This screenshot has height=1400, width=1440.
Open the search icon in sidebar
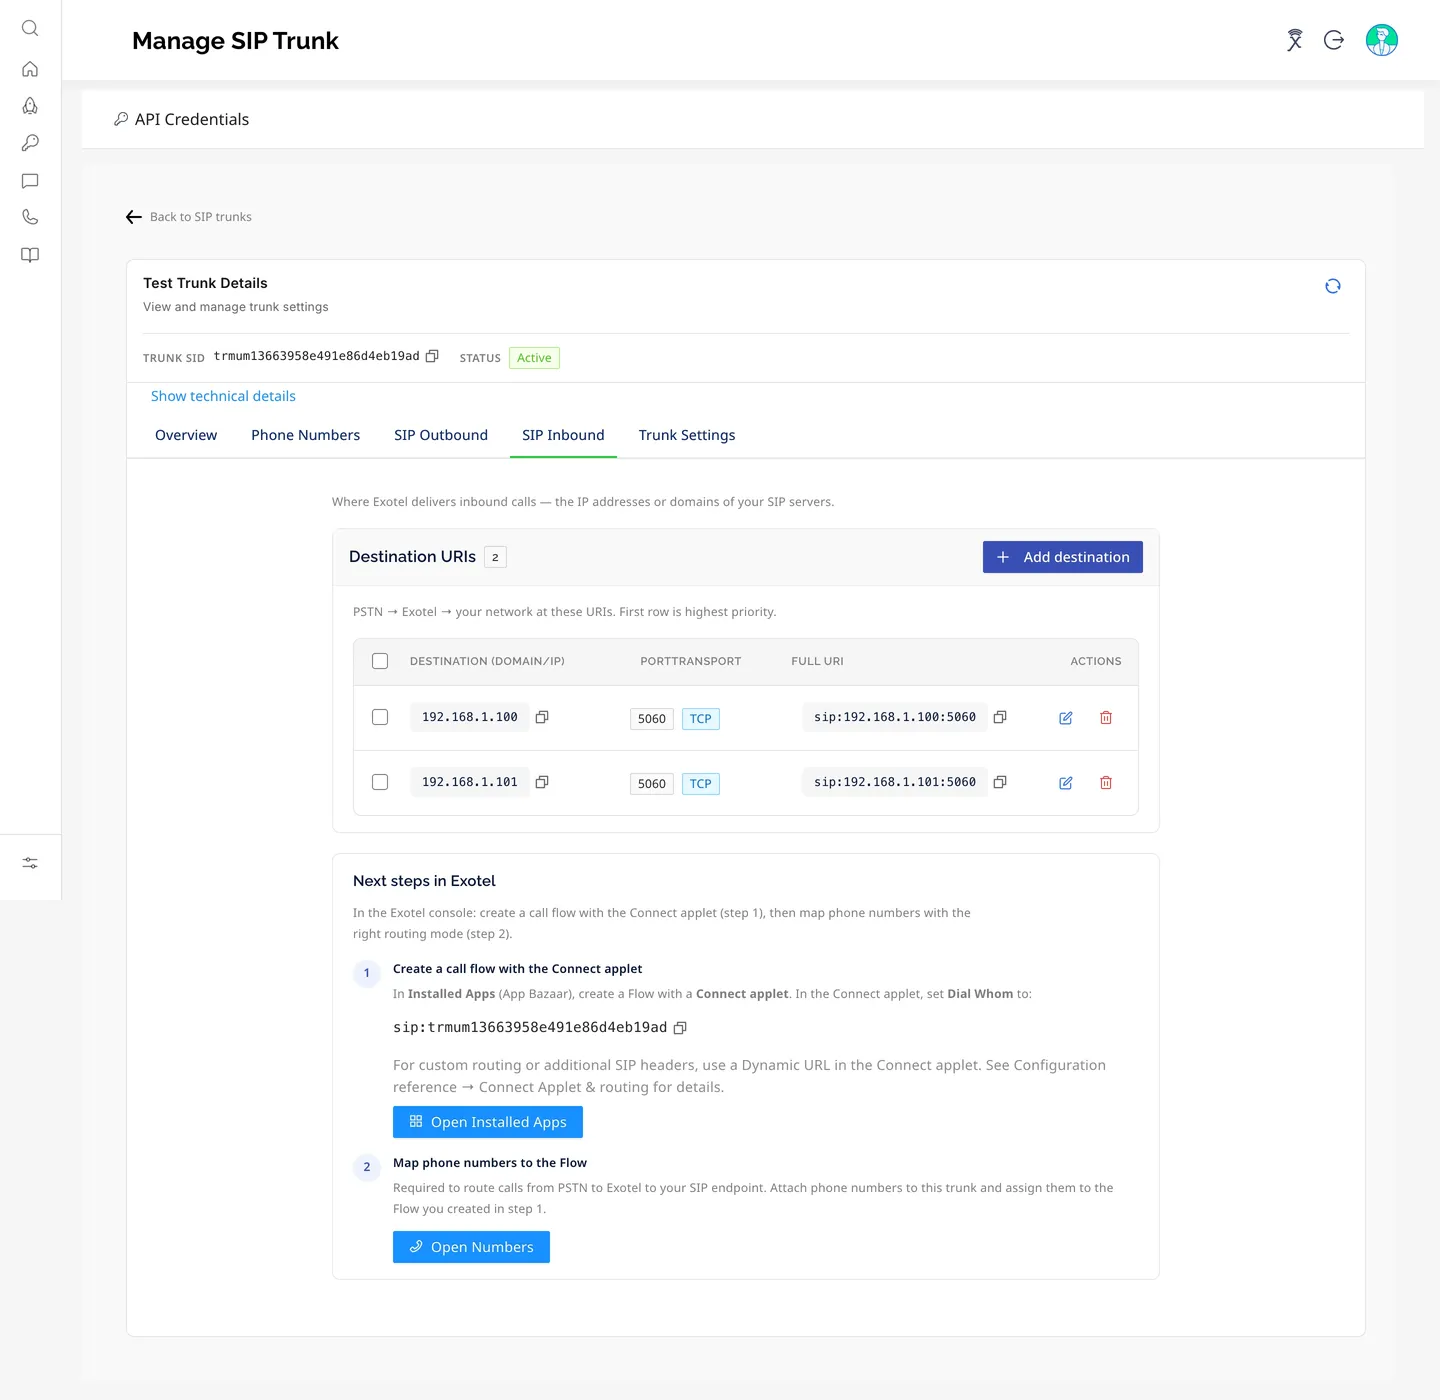[30, 28]
